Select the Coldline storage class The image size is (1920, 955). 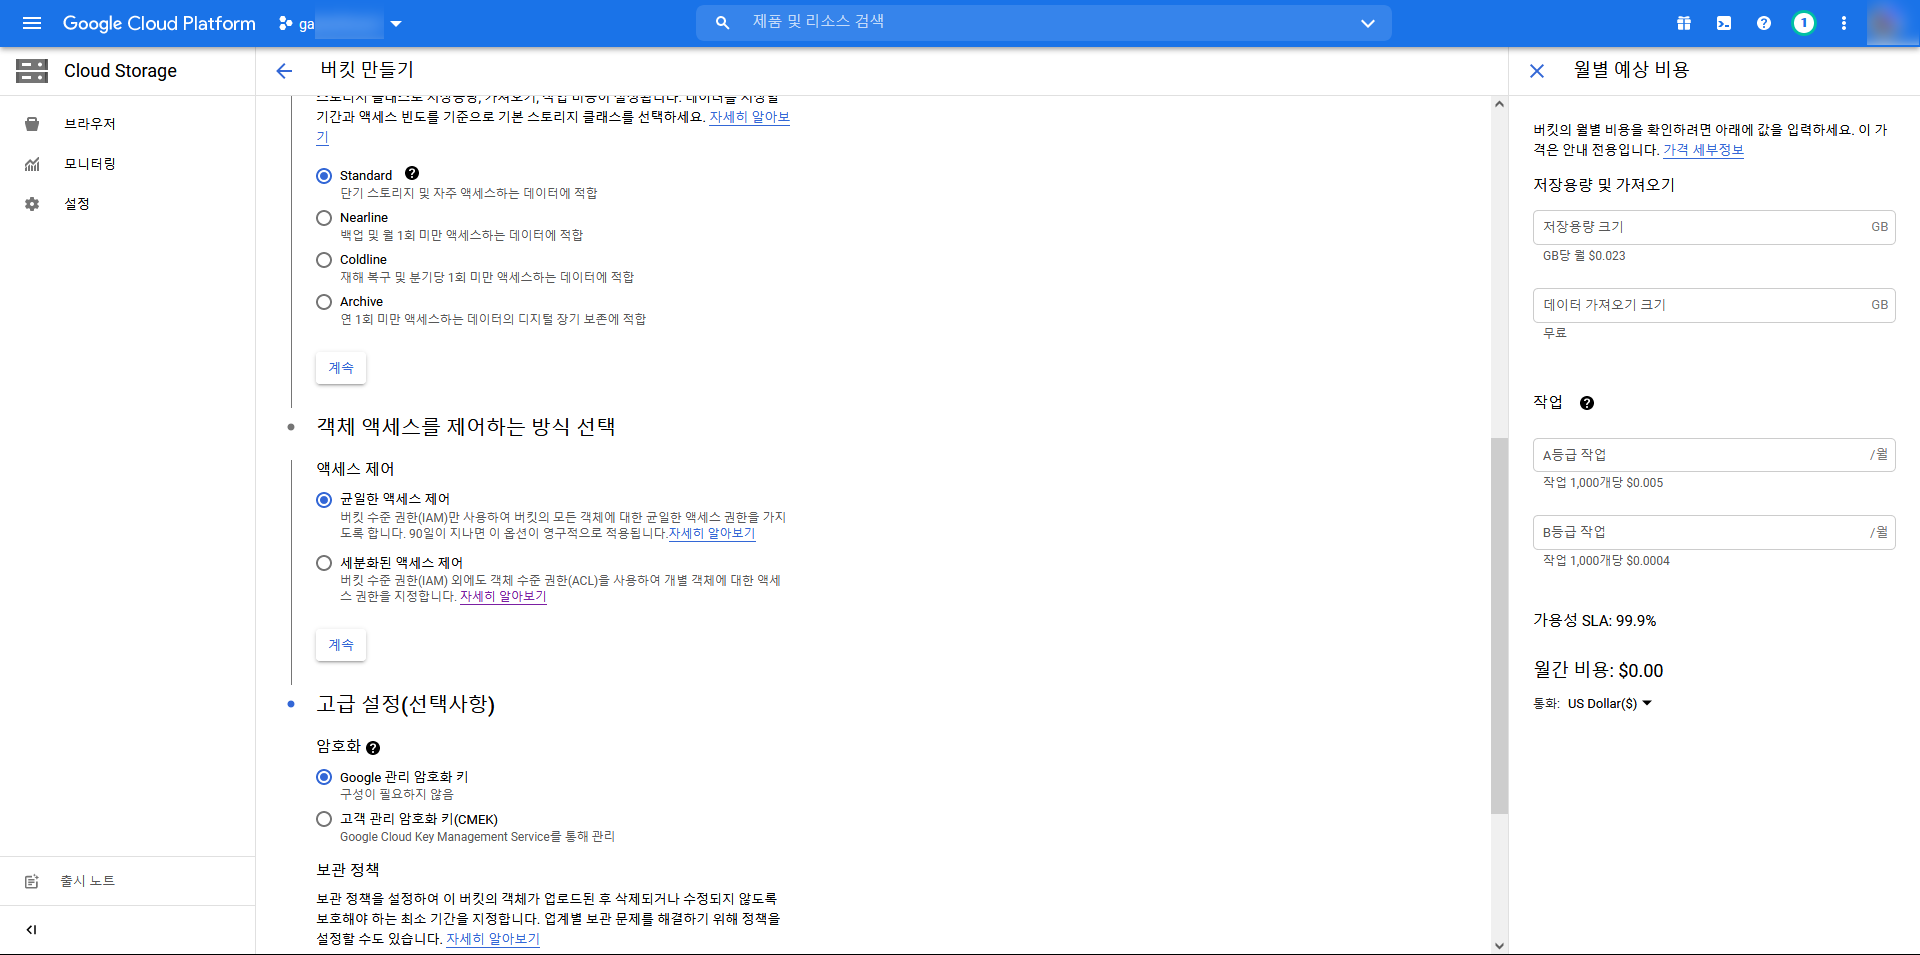point(324,260)
